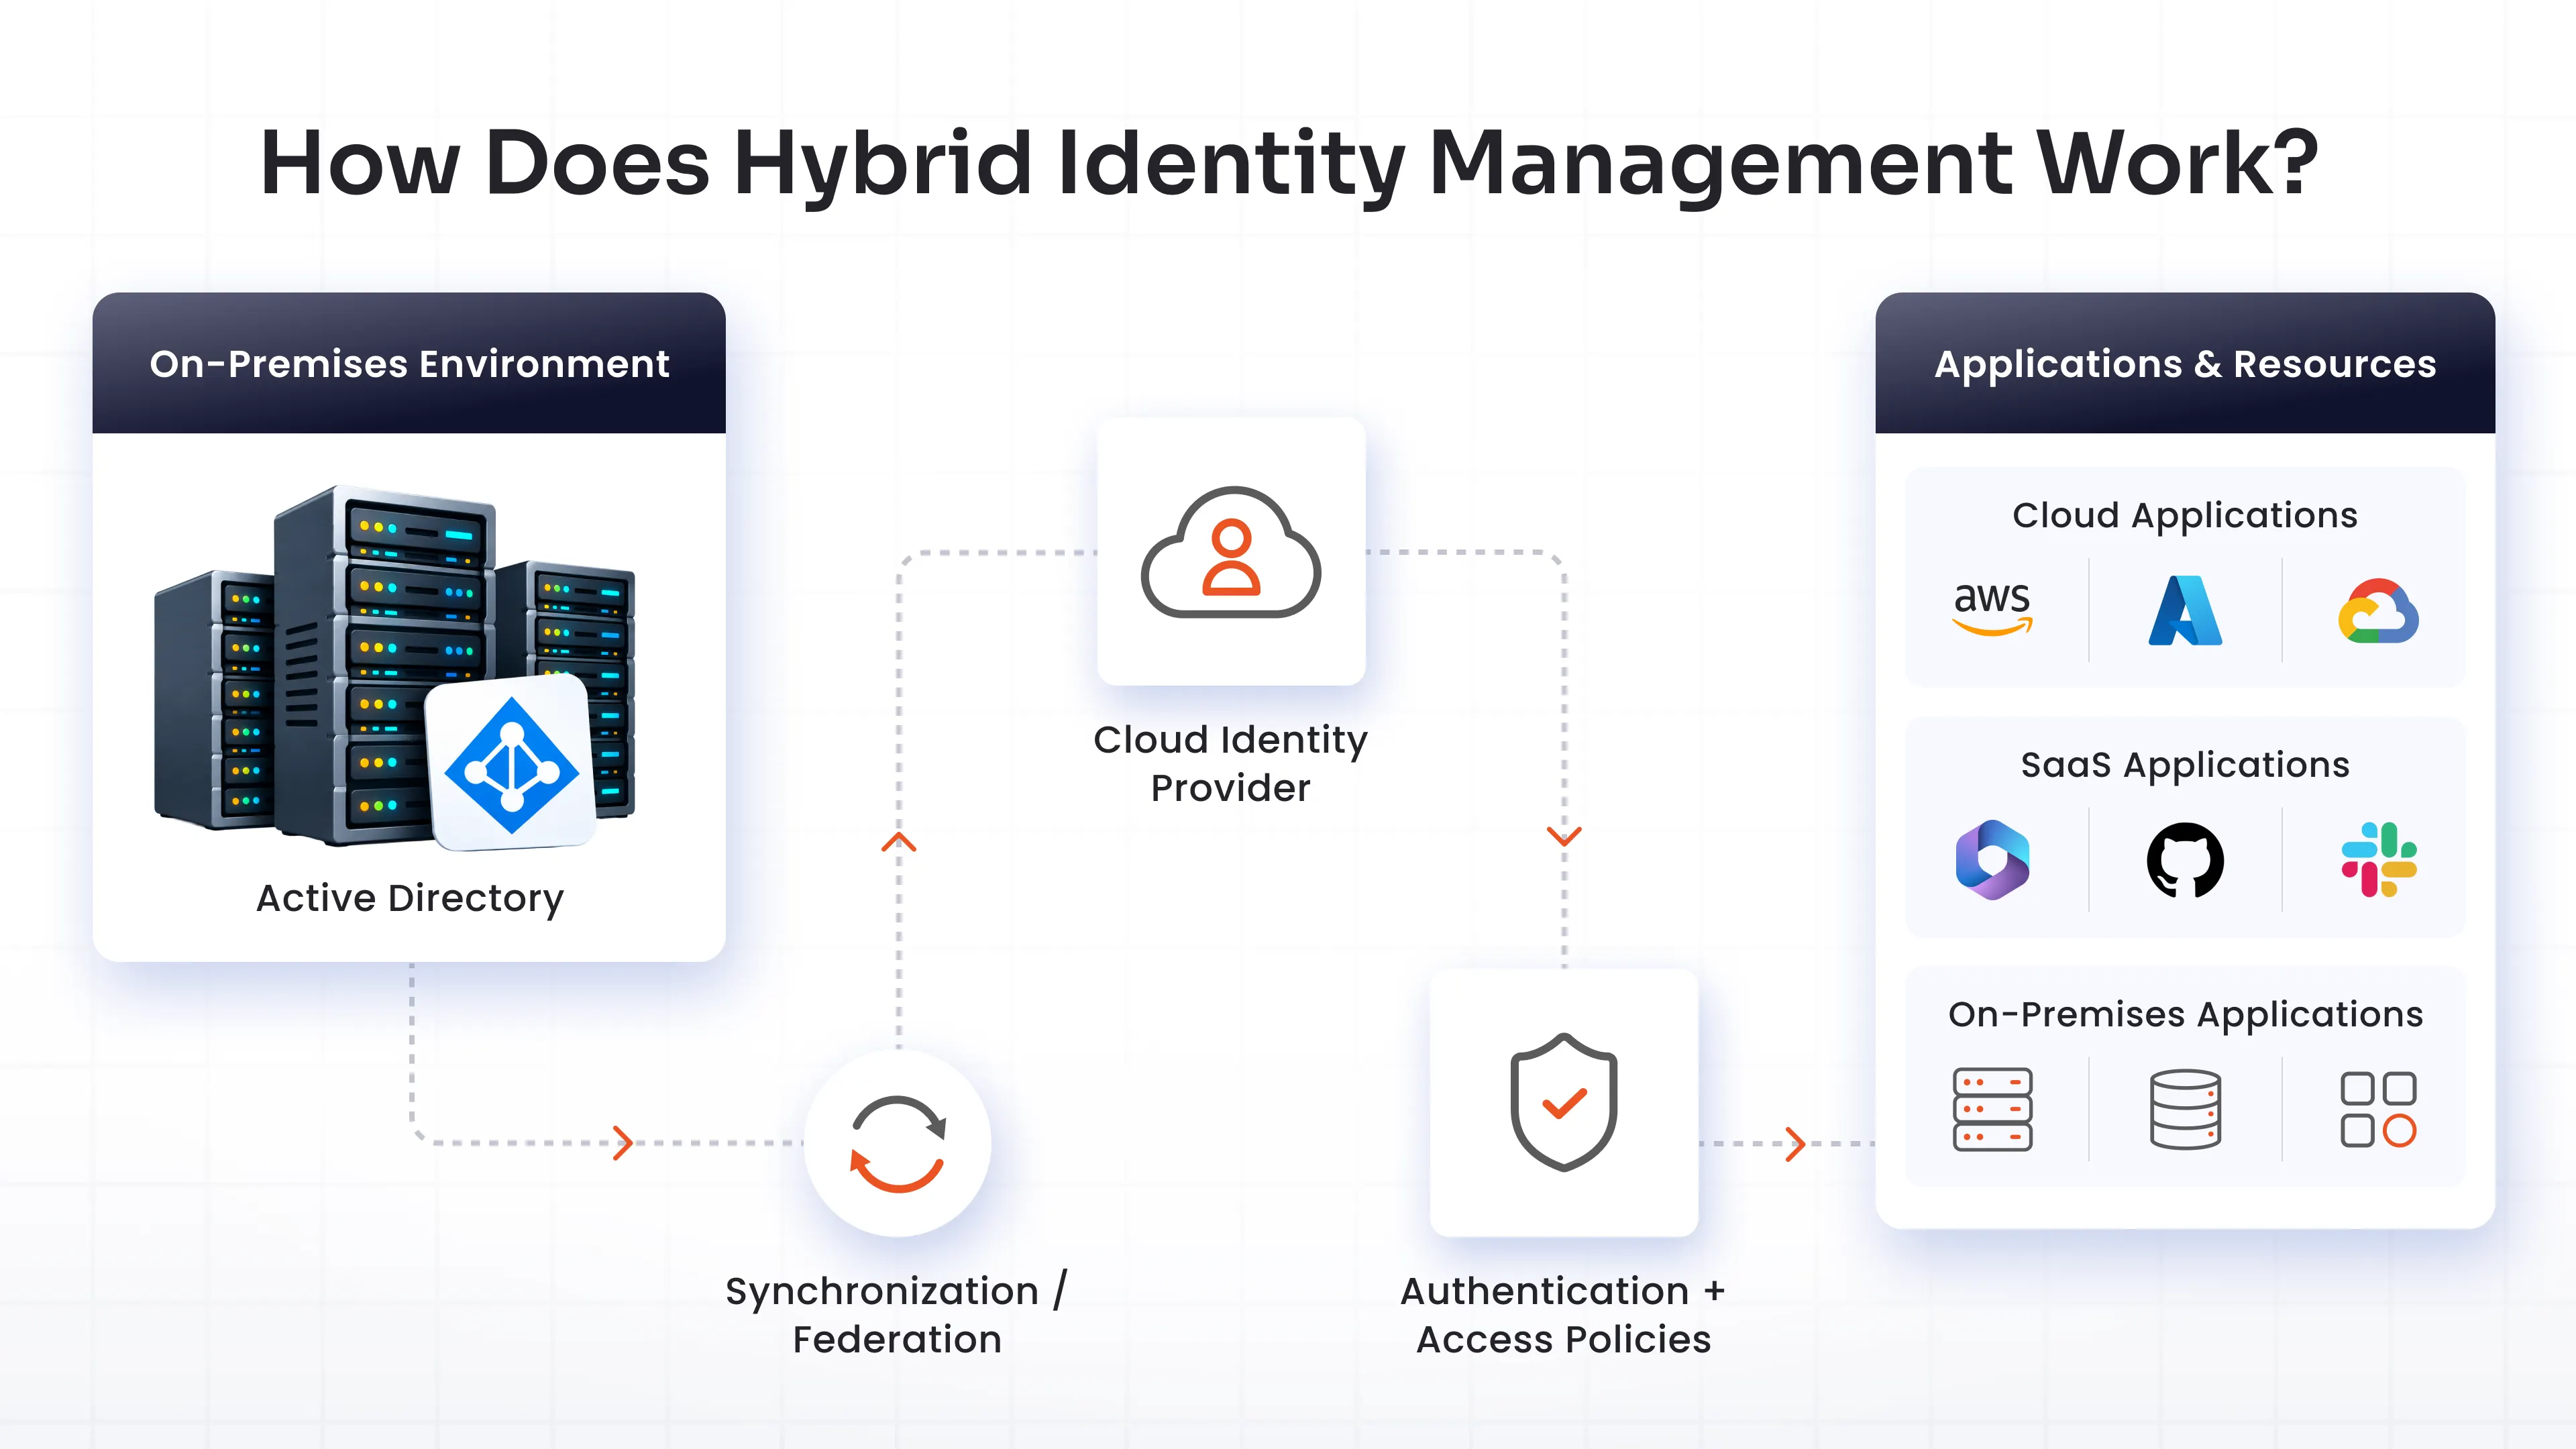This screenshot has height=1449, width=2576.
Task: Click the app grid squares icon
Action: (2378, 1110)
